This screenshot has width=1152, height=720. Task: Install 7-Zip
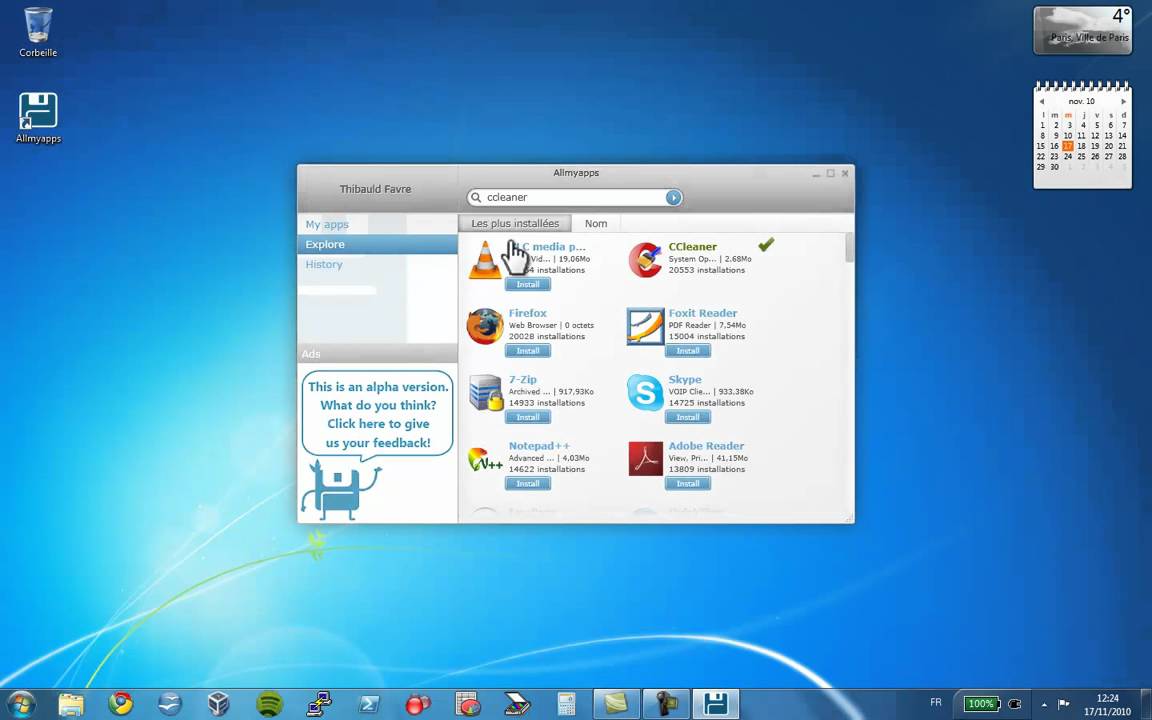pyautogui.click(x=528, y=417)
